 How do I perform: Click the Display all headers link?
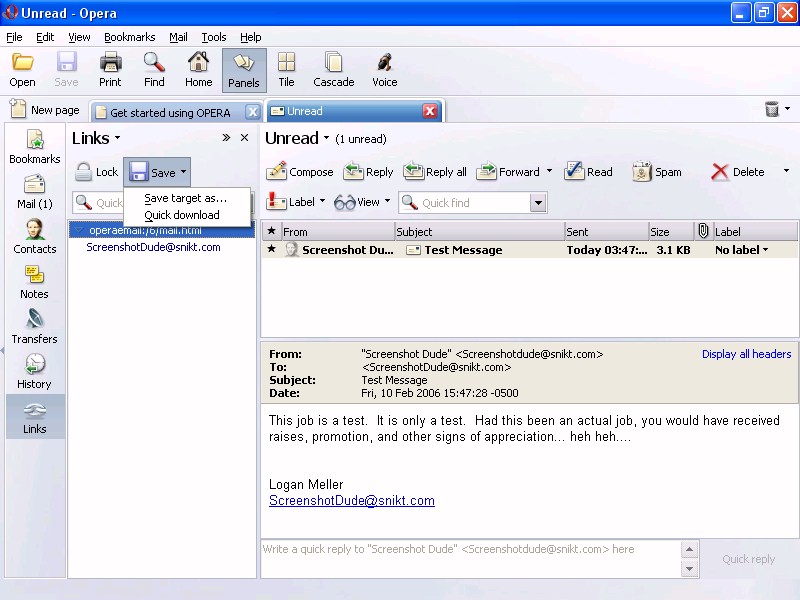tap(746, 354)
